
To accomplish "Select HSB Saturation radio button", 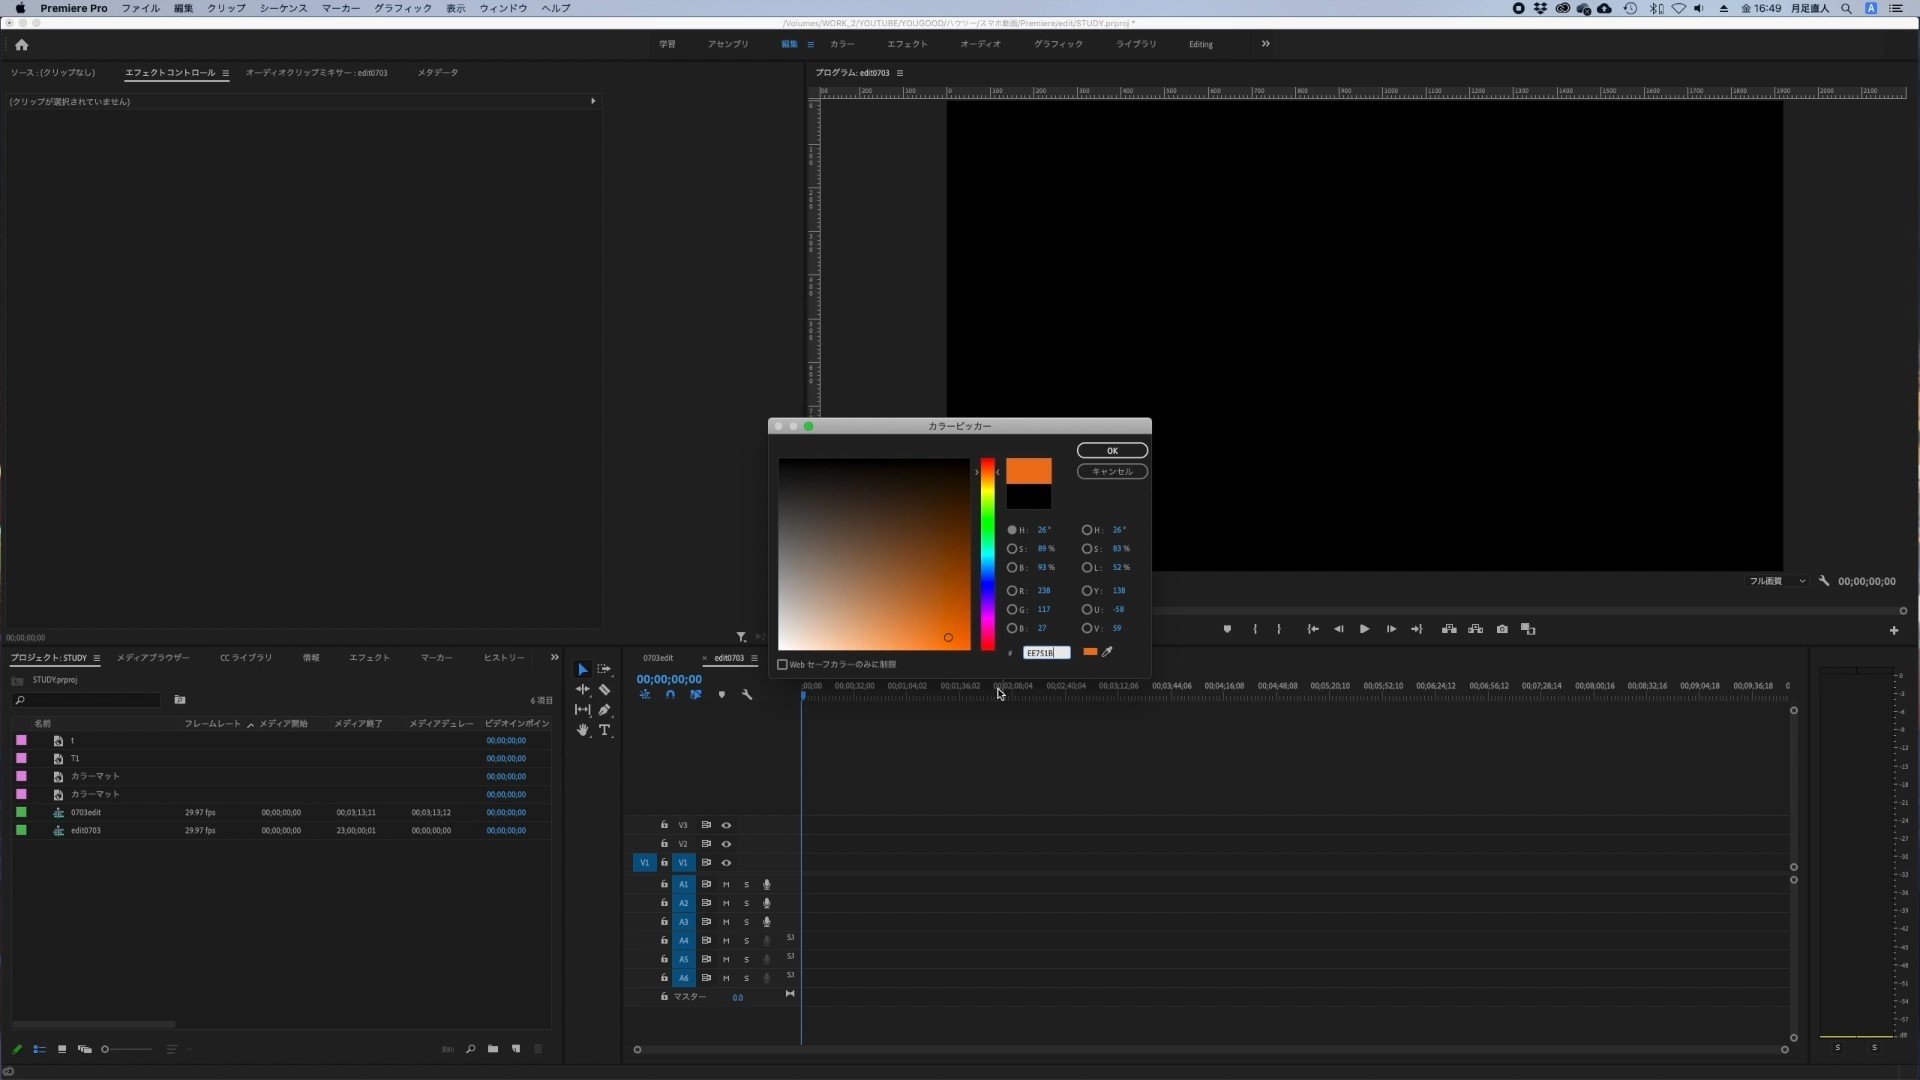I will (x=1012, y=549).
